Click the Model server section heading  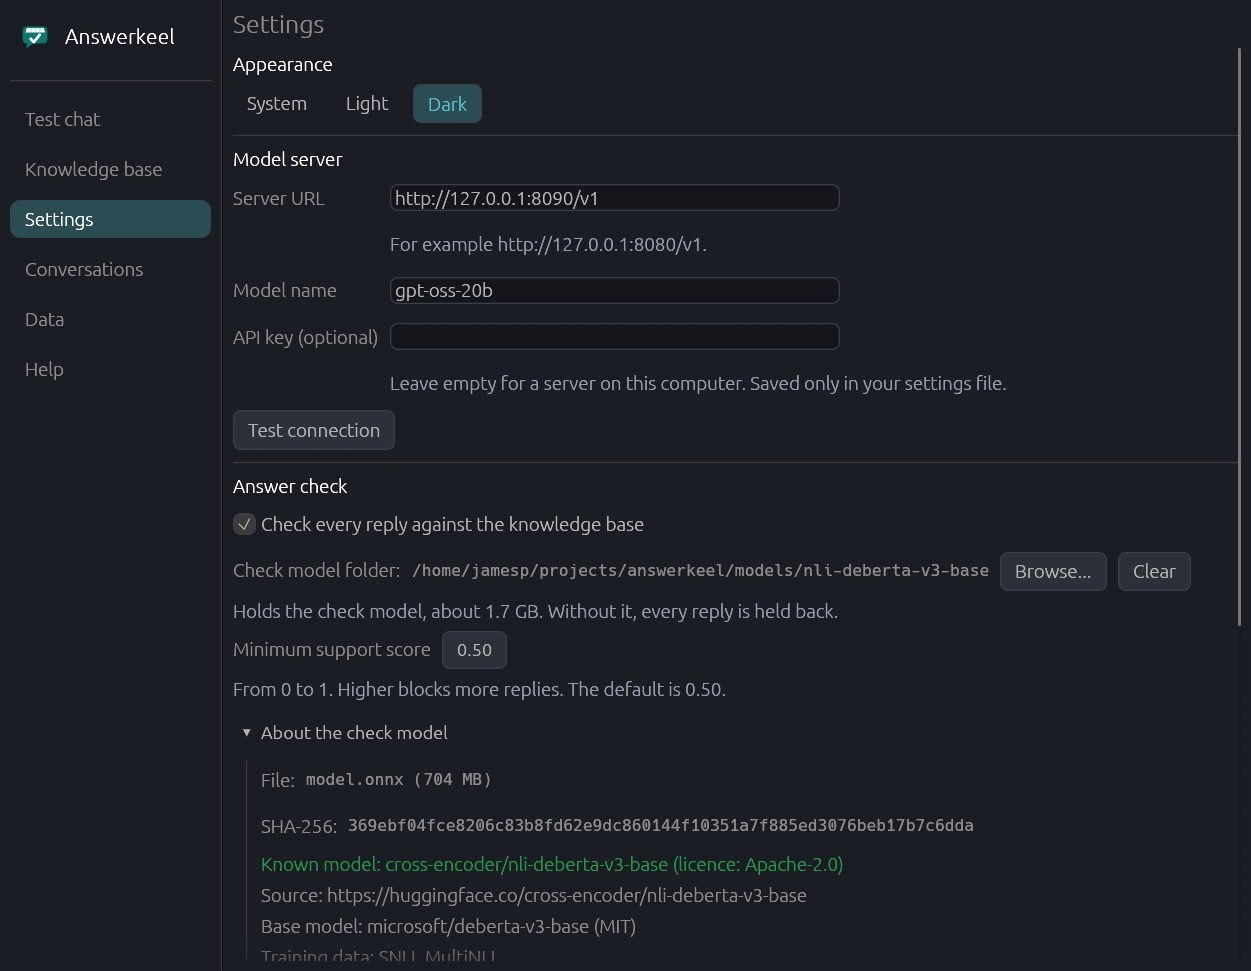(x=288, y=159)
